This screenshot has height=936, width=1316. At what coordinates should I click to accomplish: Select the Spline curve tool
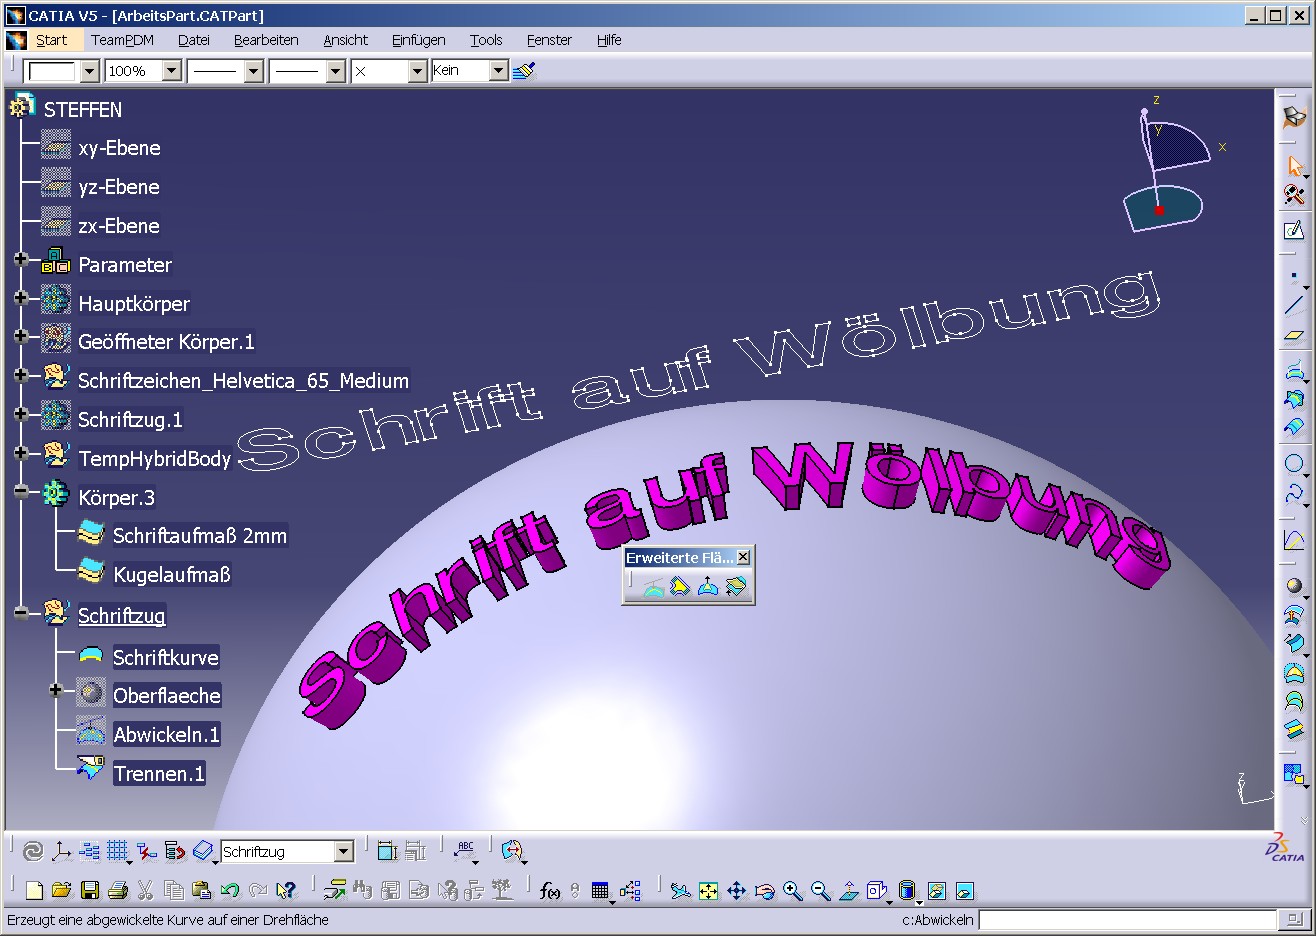pyautogui.click(x=1294, y=493)
